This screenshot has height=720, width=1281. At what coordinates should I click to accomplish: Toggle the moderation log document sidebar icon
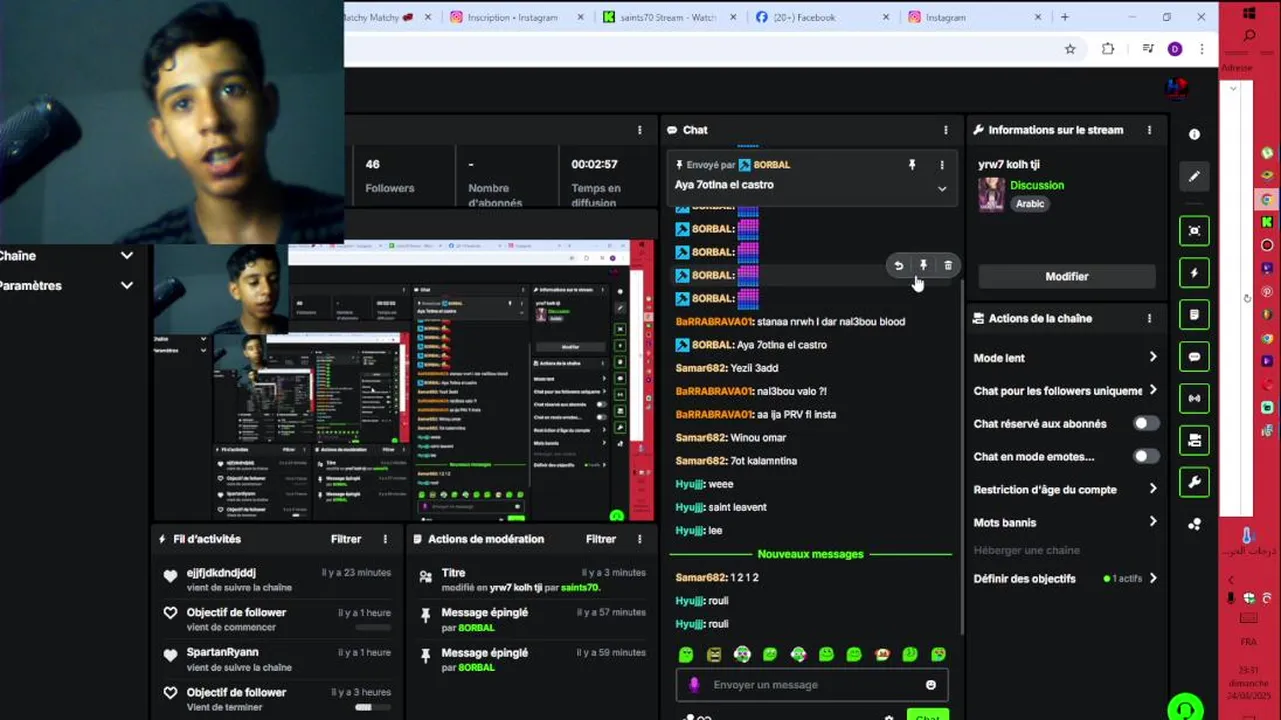1194,314
